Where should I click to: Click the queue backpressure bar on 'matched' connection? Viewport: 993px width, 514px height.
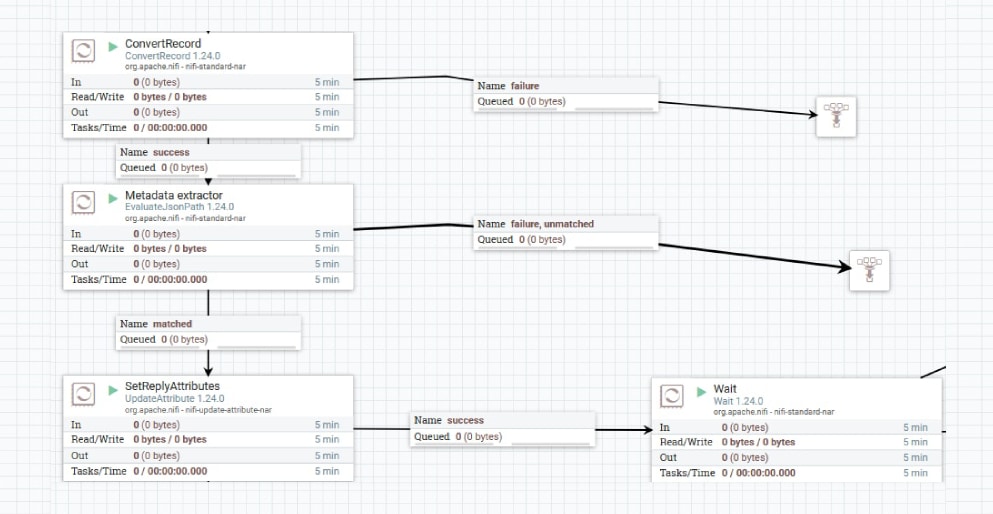point(256,346)
